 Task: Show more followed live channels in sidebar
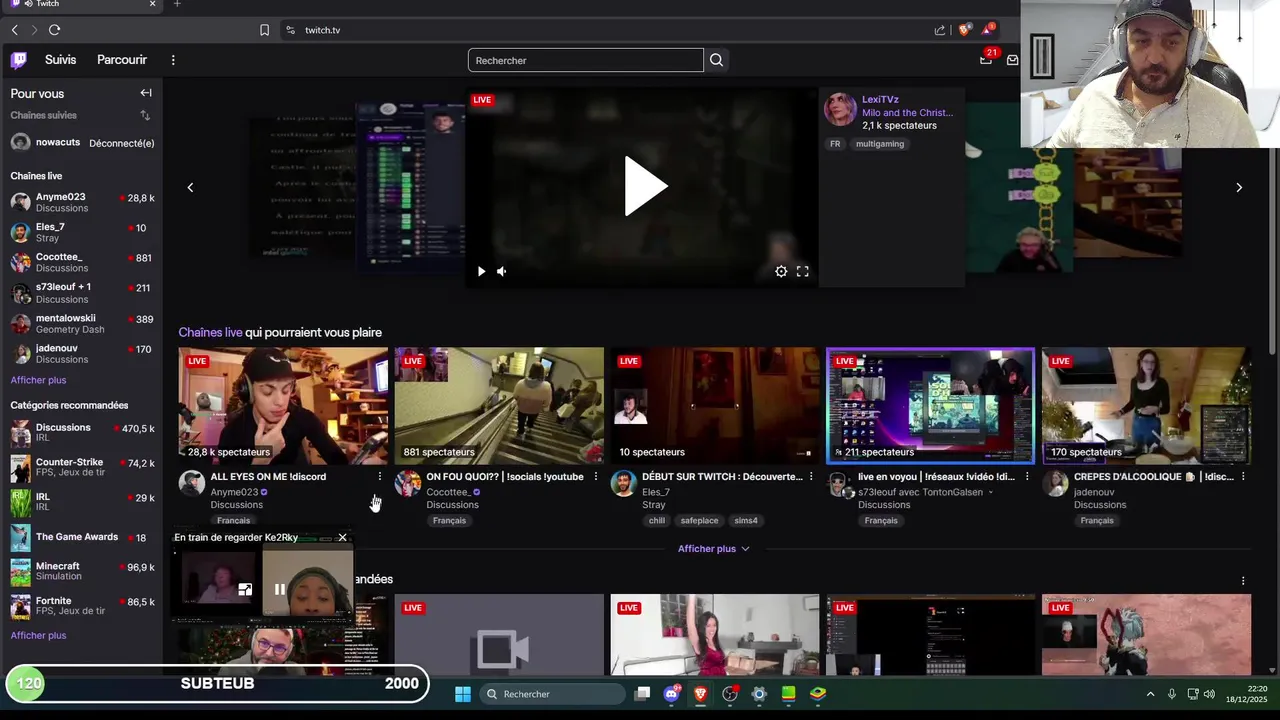click(x=38, y=380)
